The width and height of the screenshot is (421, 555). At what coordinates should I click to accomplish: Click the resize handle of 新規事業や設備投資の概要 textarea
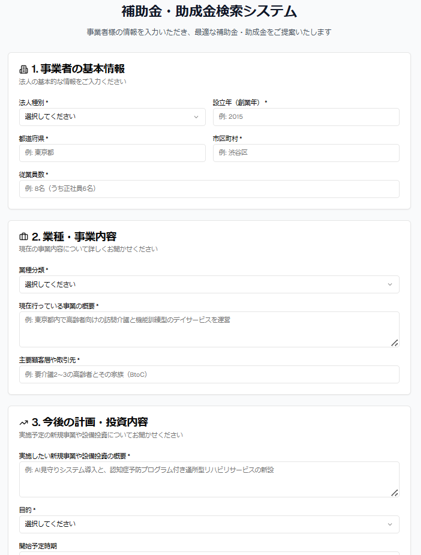pos(394,493)
